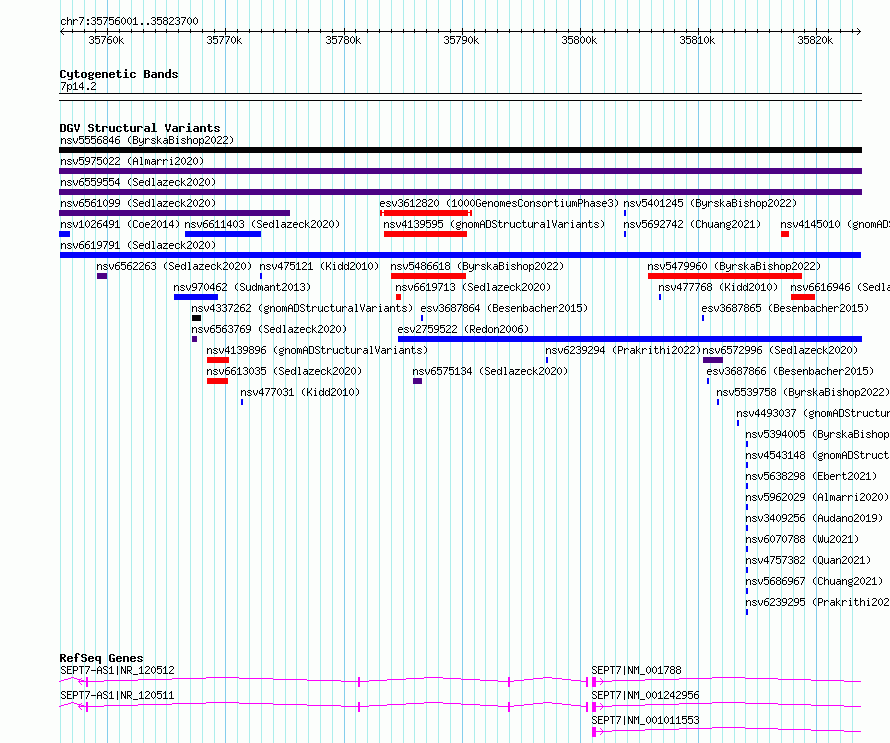
Task: Open nsv6611403 (Sedlazeck2020) label
Action: click(262, 224)
